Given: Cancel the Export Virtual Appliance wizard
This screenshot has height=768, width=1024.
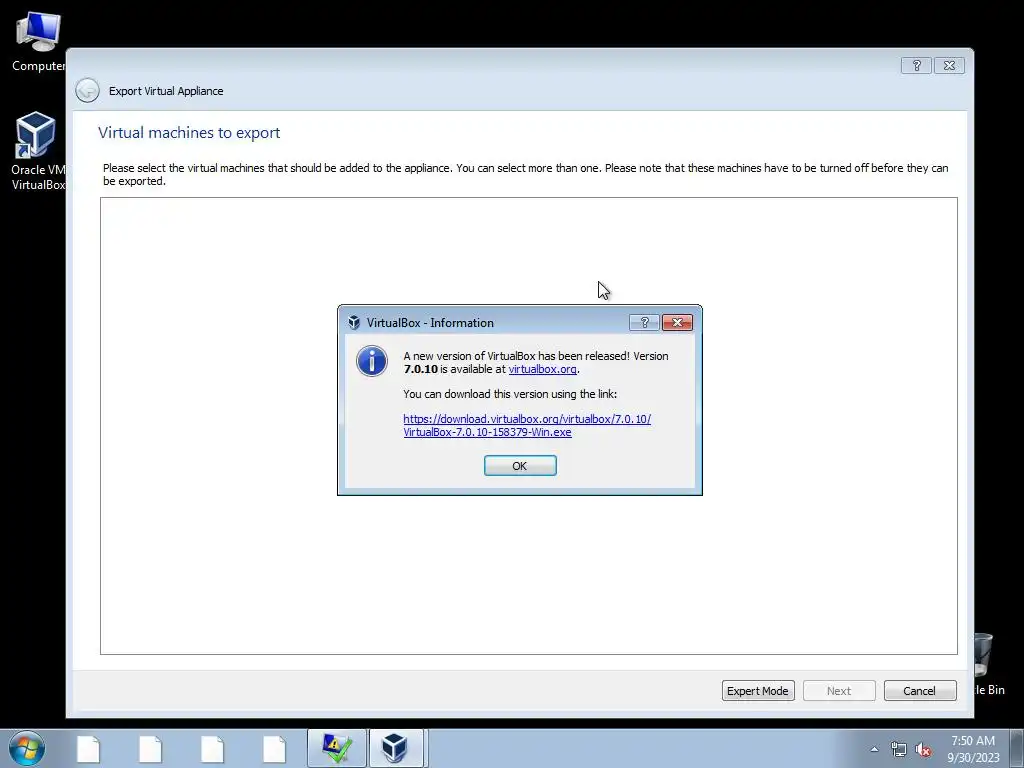Looking at the screenshot, I should pos(920,690).
